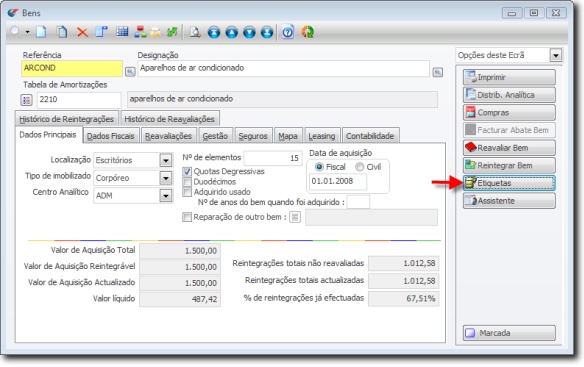Click the Referência field ARCOND
584x367 pixels.
[x=72, y=68]
